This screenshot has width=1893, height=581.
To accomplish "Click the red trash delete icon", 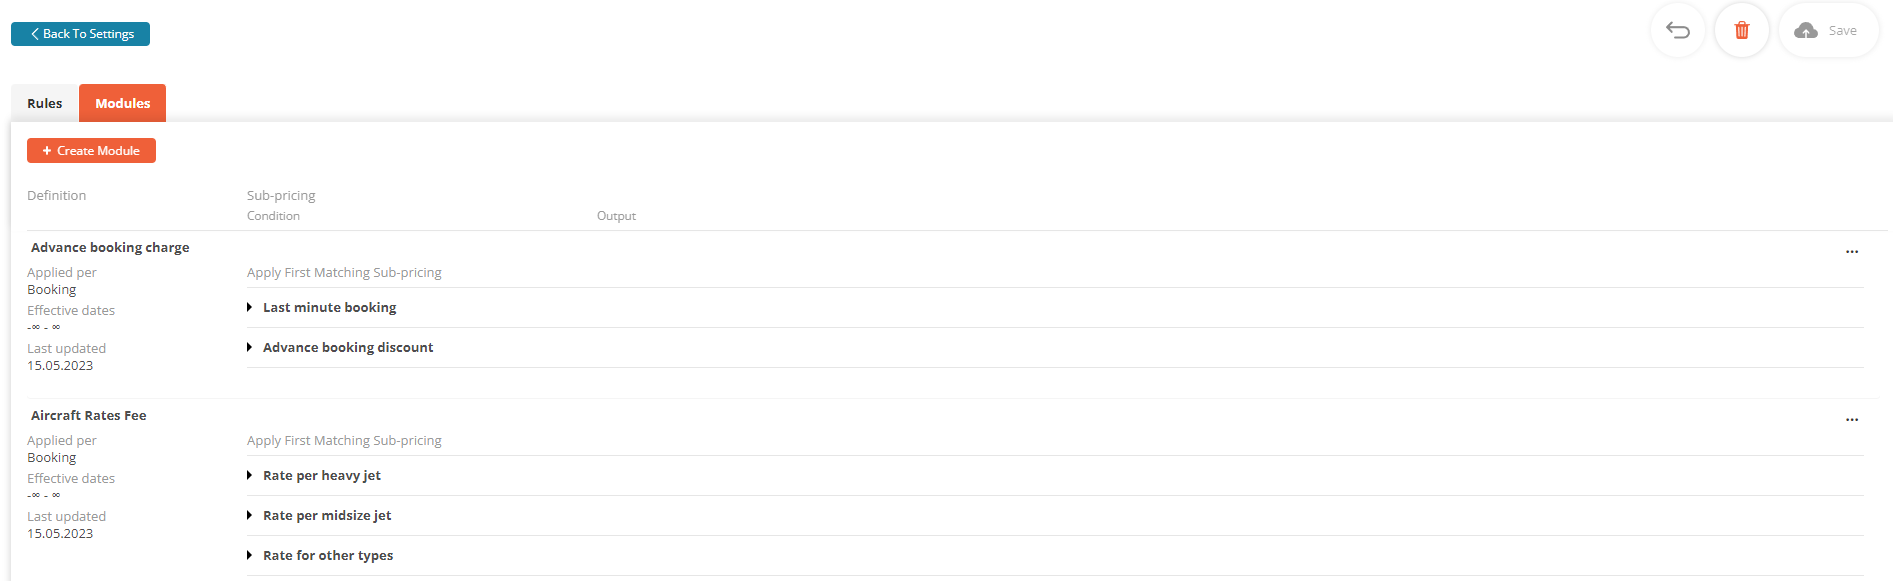I will pyautogui.click(x=1741, y=31).
